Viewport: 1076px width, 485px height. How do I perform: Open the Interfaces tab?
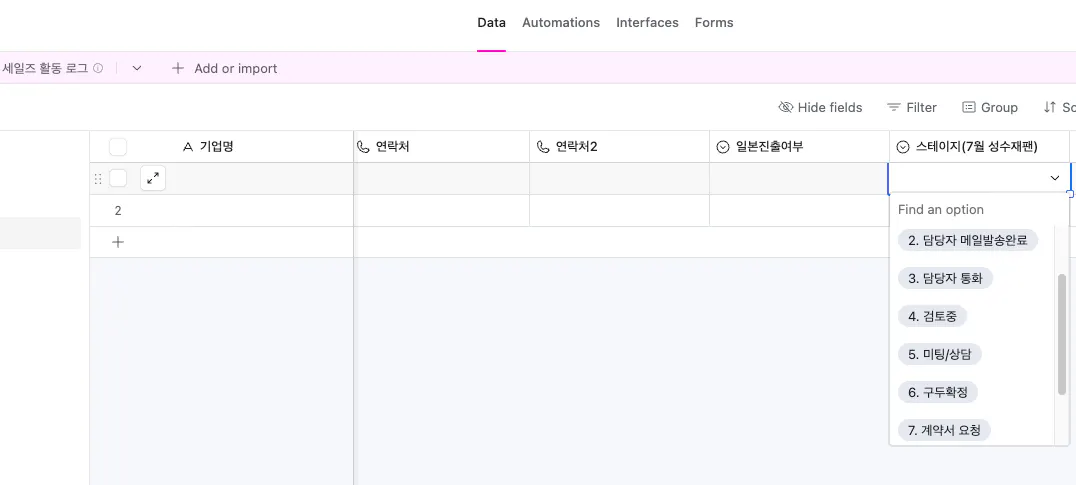point(647,23)
